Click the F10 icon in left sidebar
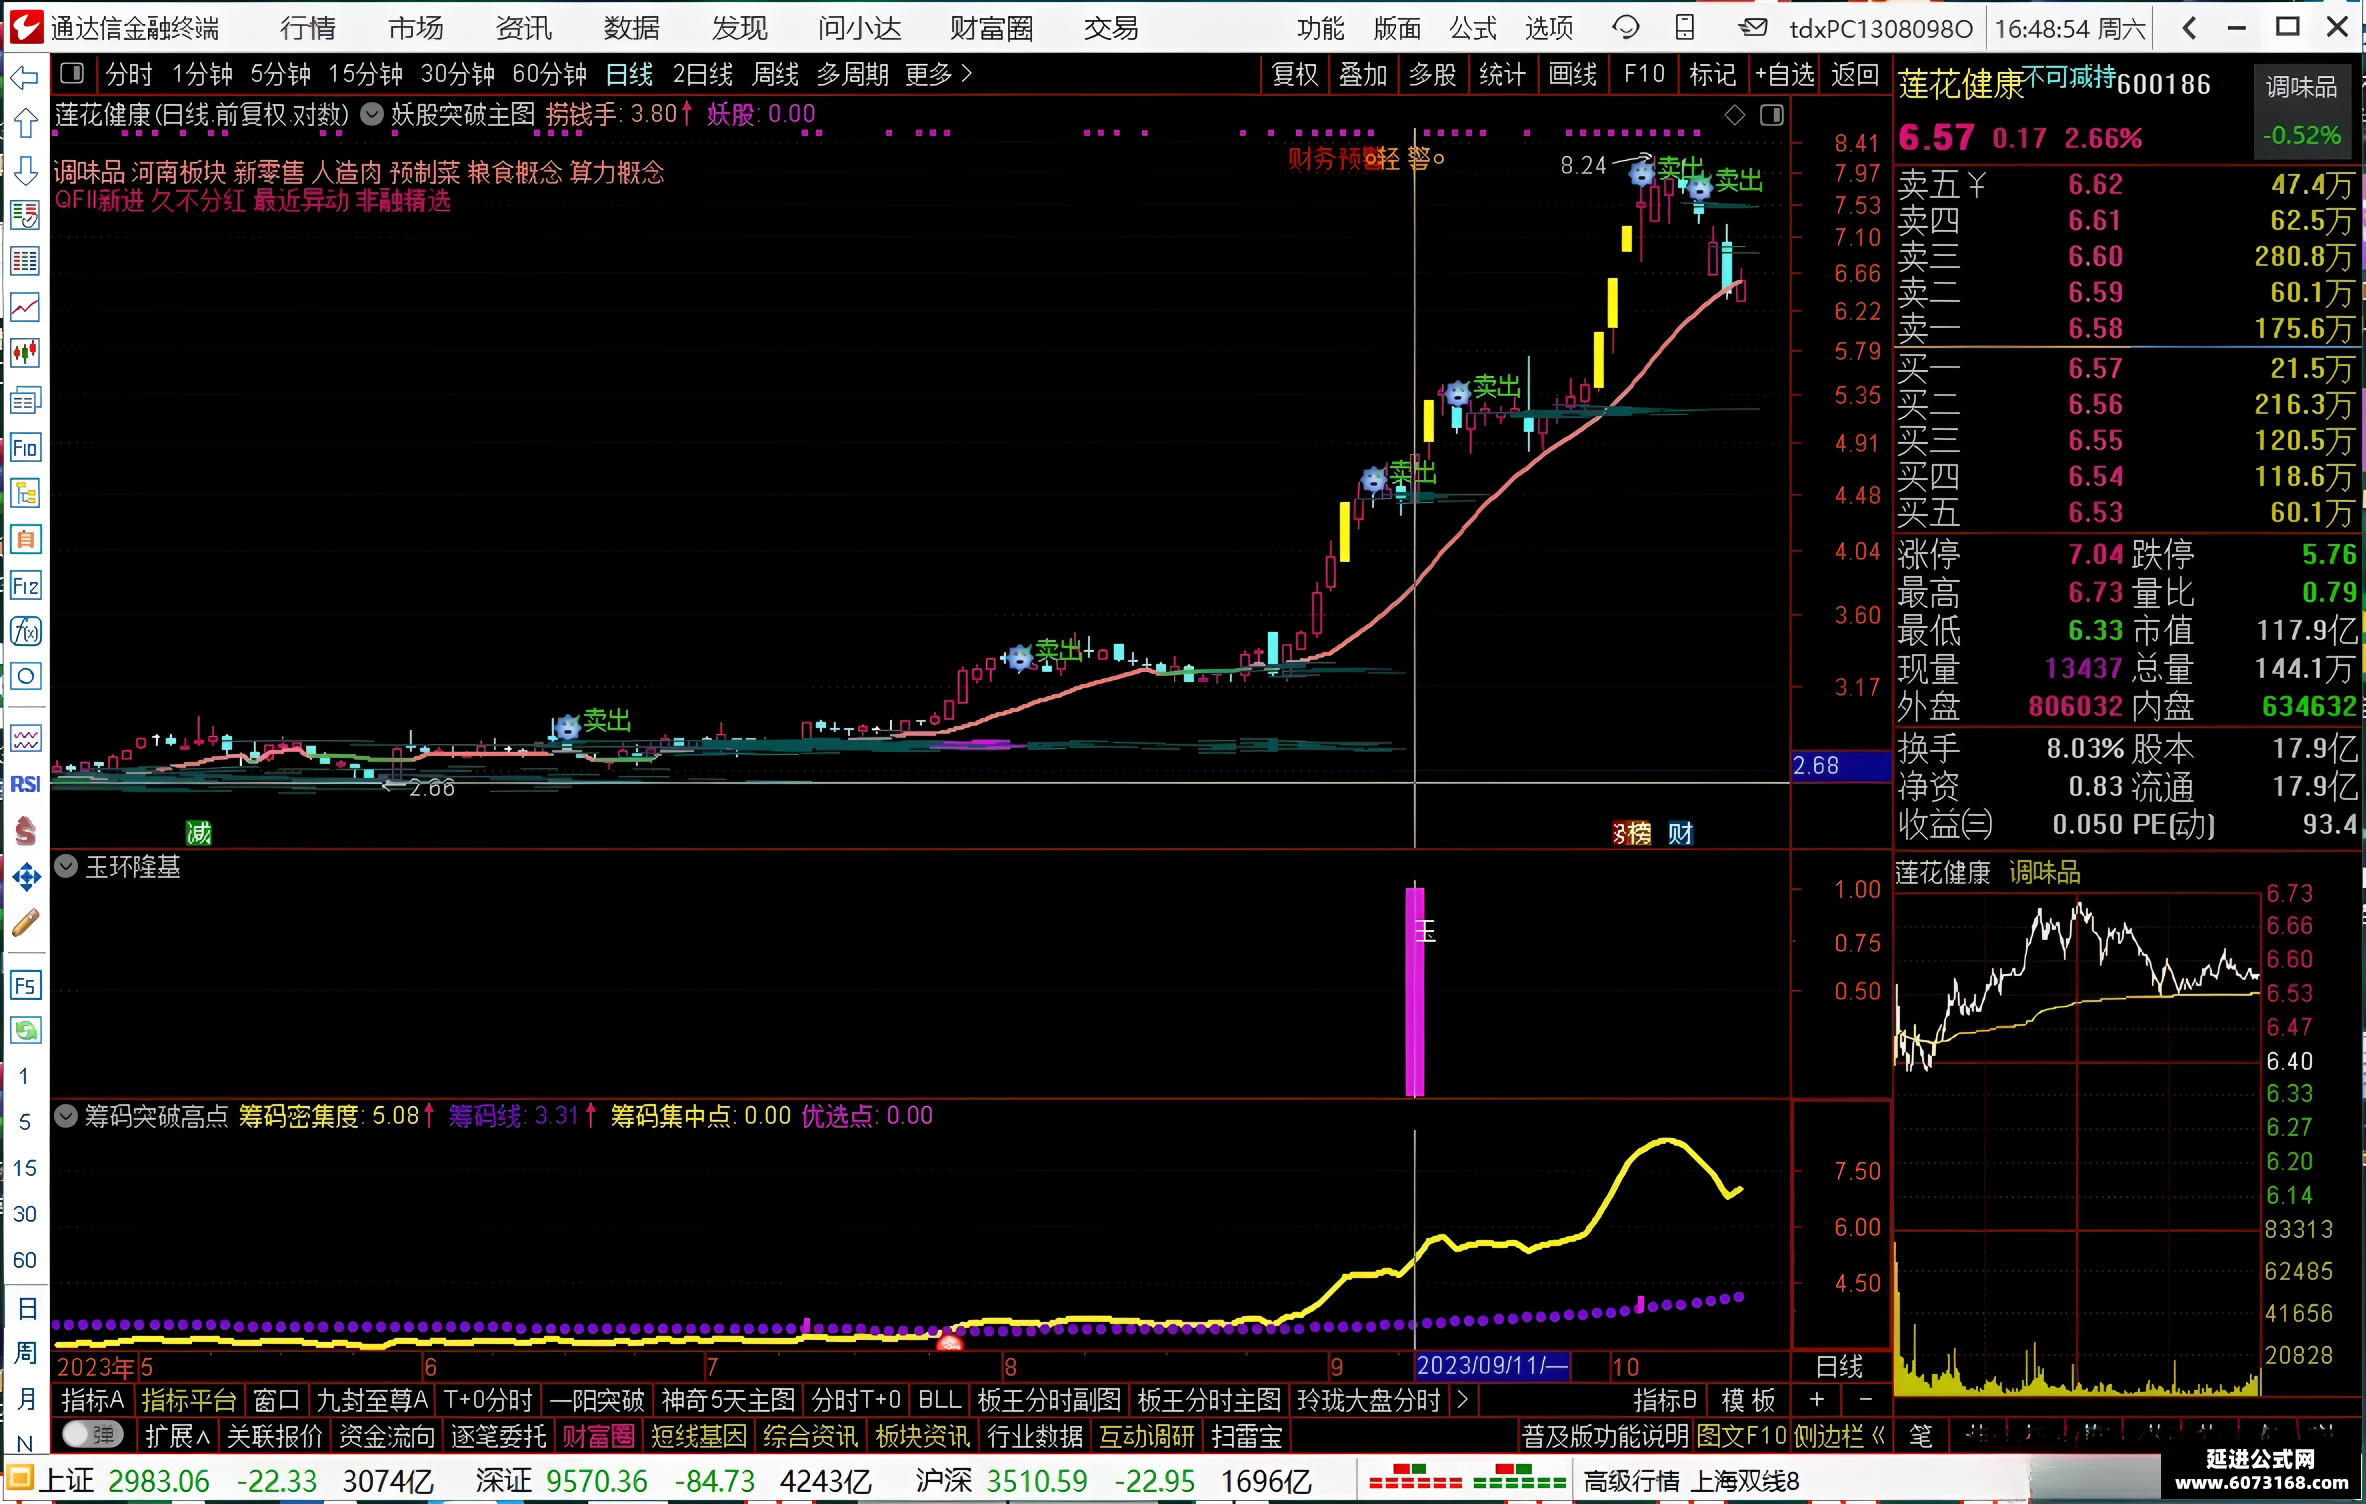 click(x=25, y=447)
